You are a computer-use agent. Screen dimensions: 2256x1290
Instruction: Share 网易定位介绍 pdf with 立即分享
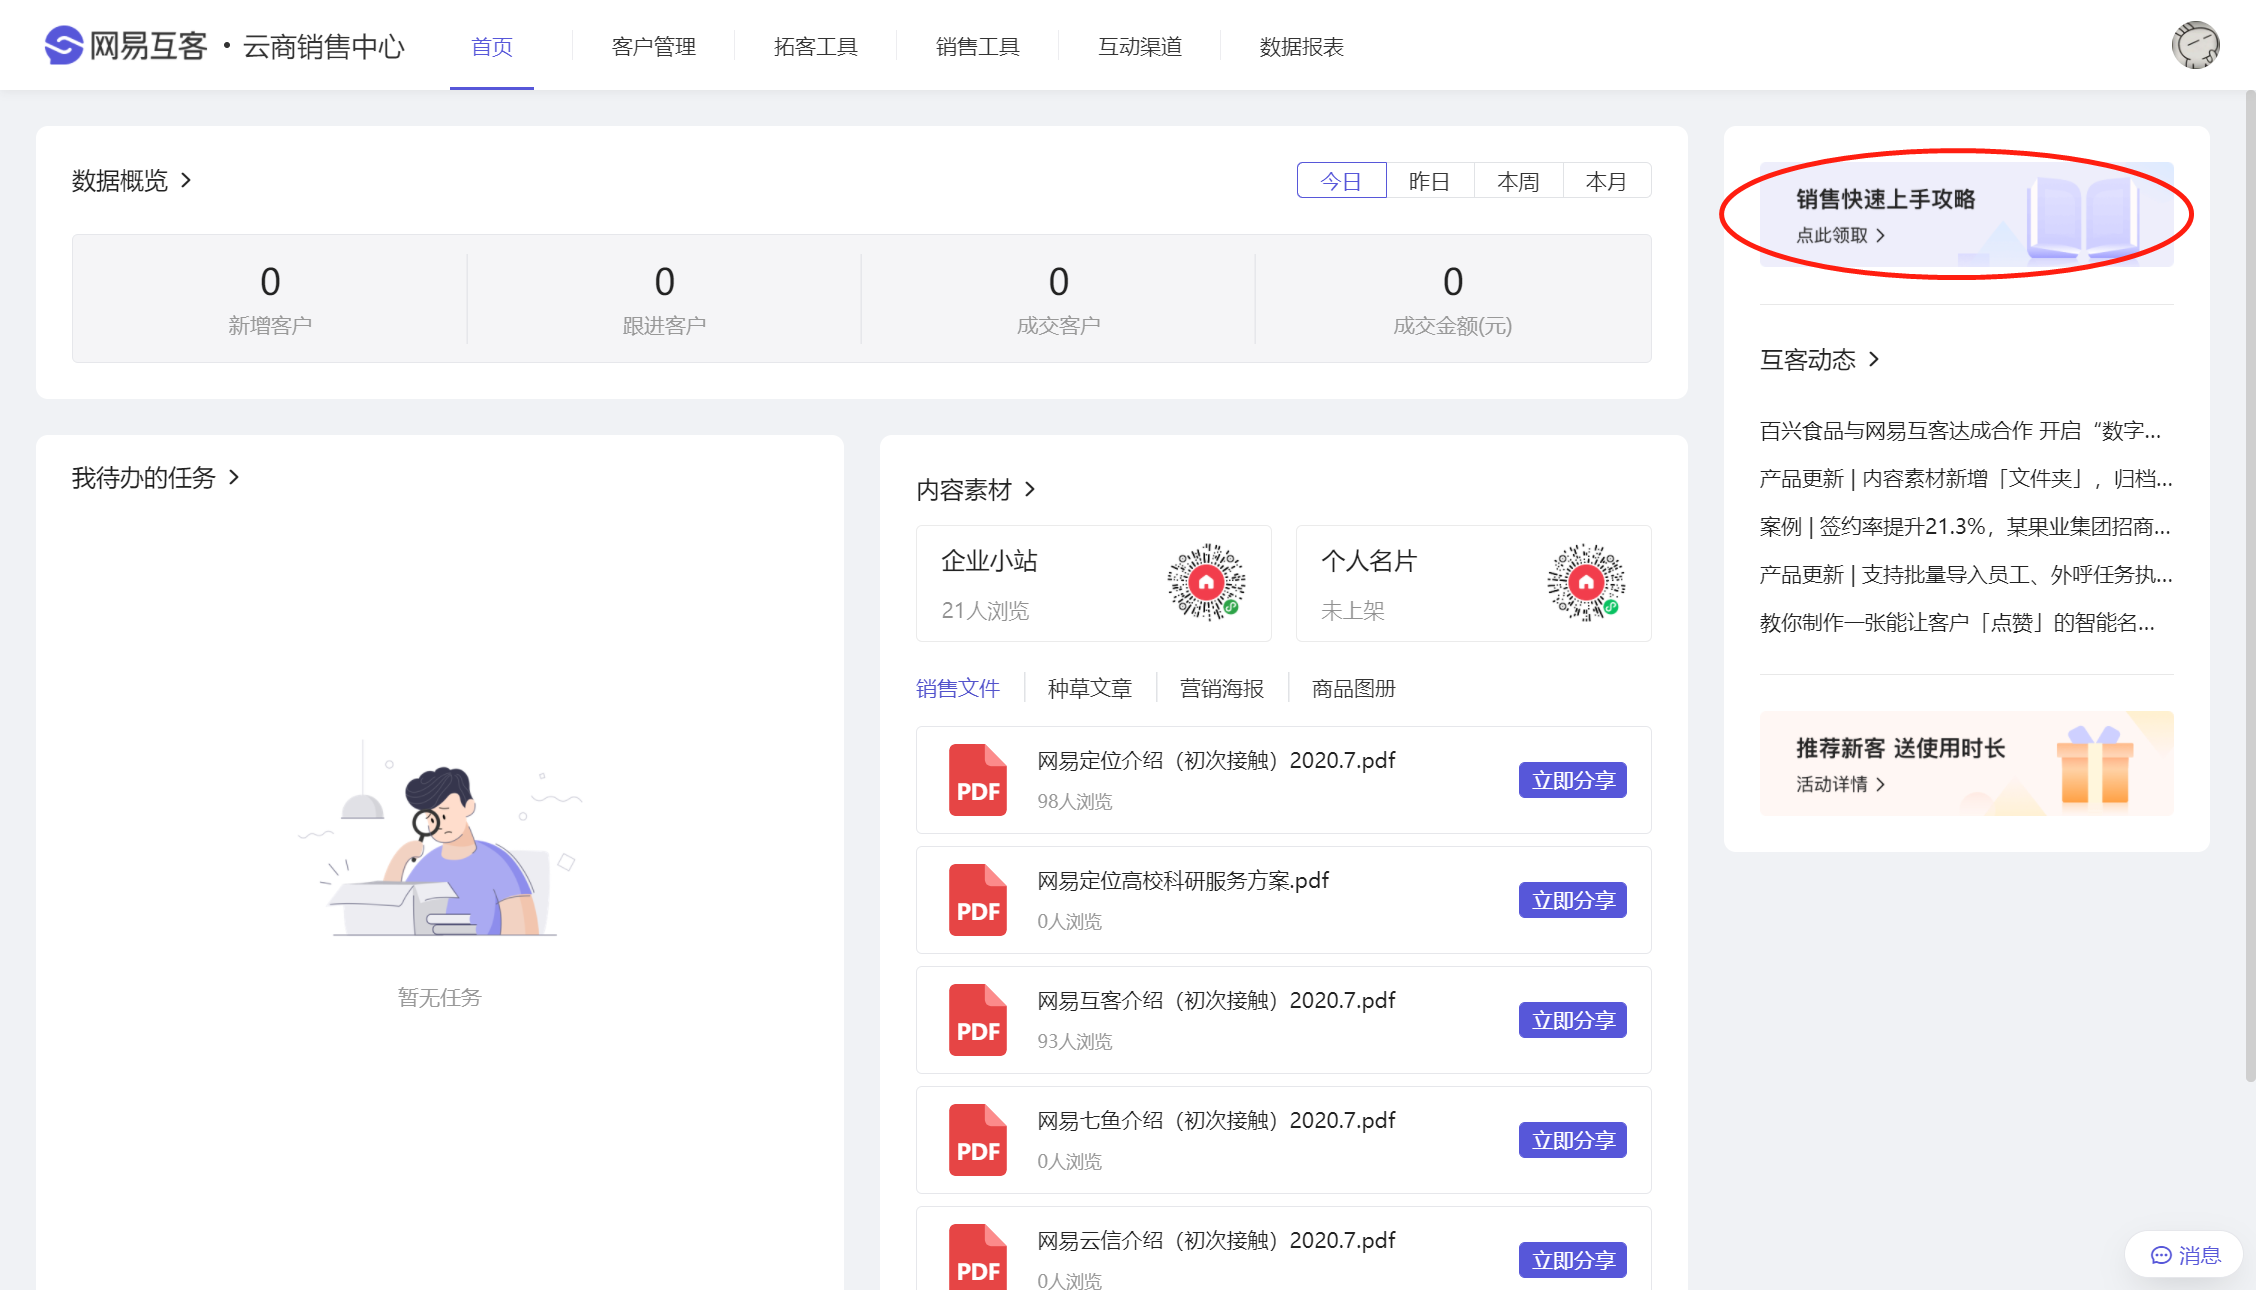click(x=1573, y=780)
